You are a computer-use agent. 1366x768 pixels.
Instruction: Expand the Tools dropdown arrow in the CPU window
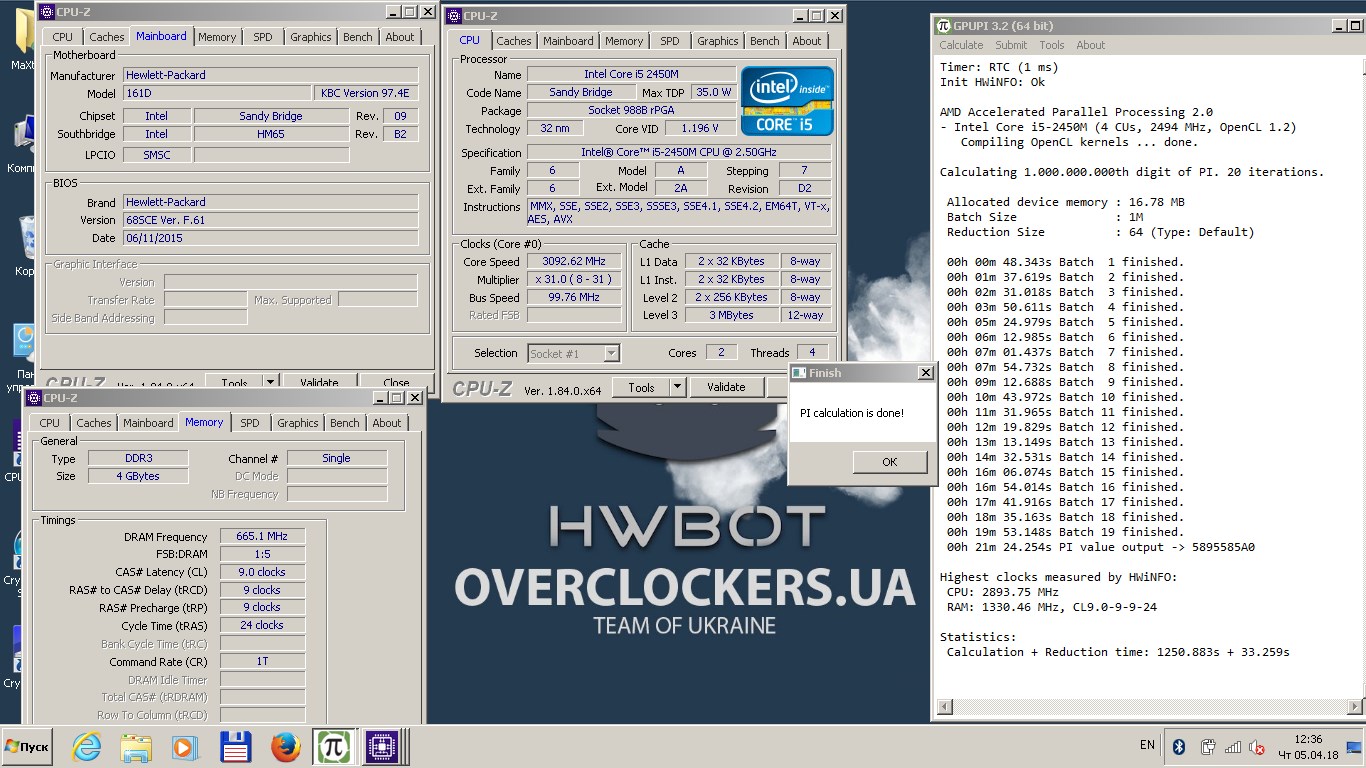point(677,387)
